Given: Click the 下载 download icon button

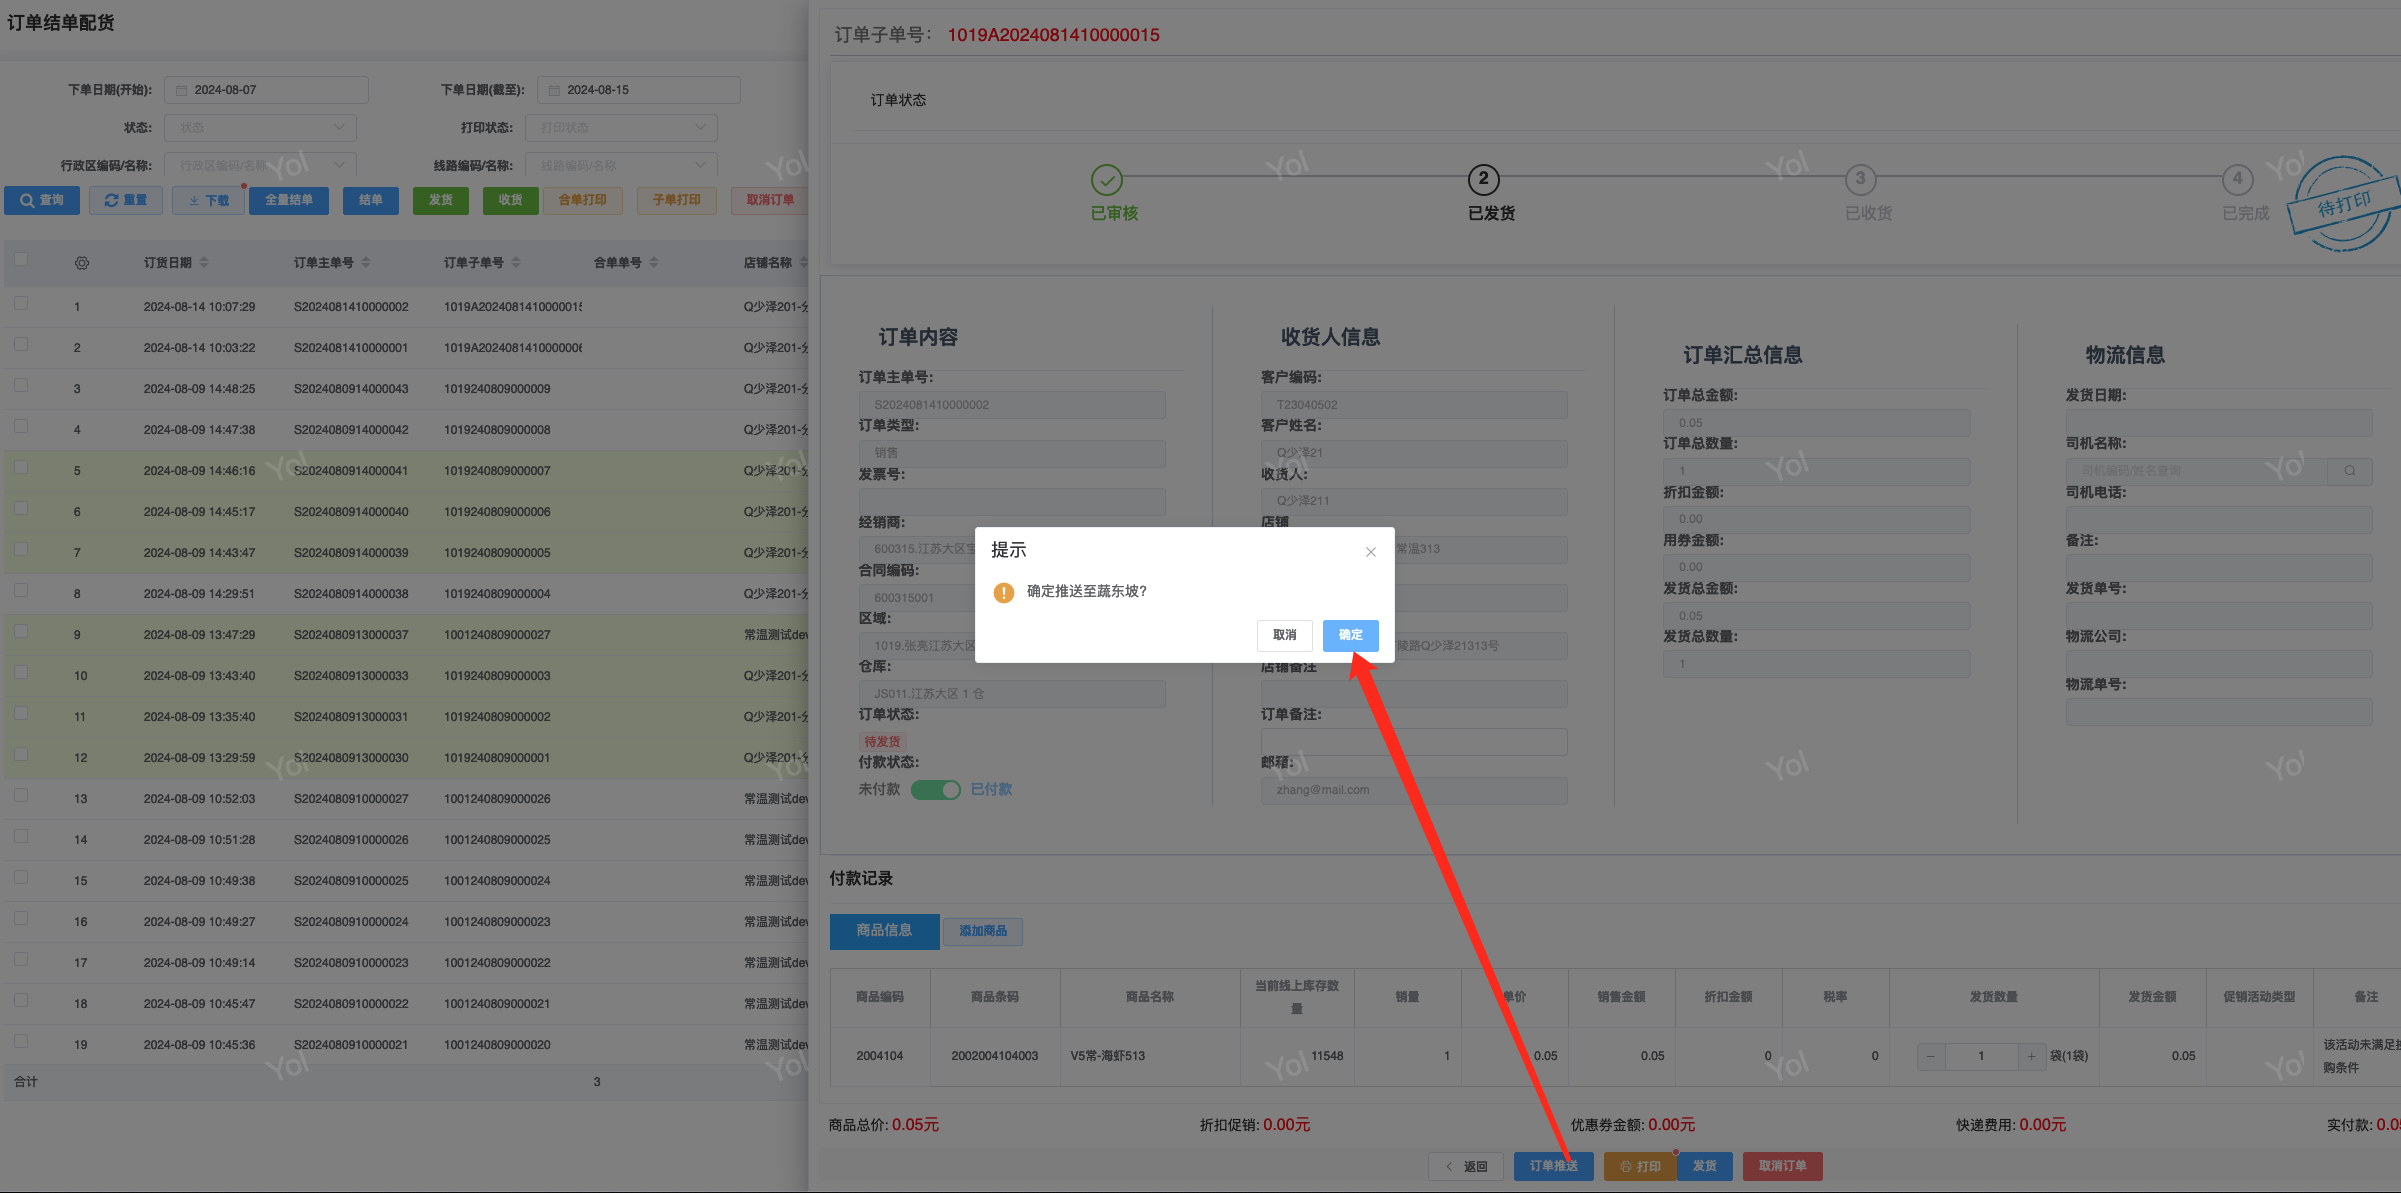Looking at the screenshot, I should tap(208, 200).
